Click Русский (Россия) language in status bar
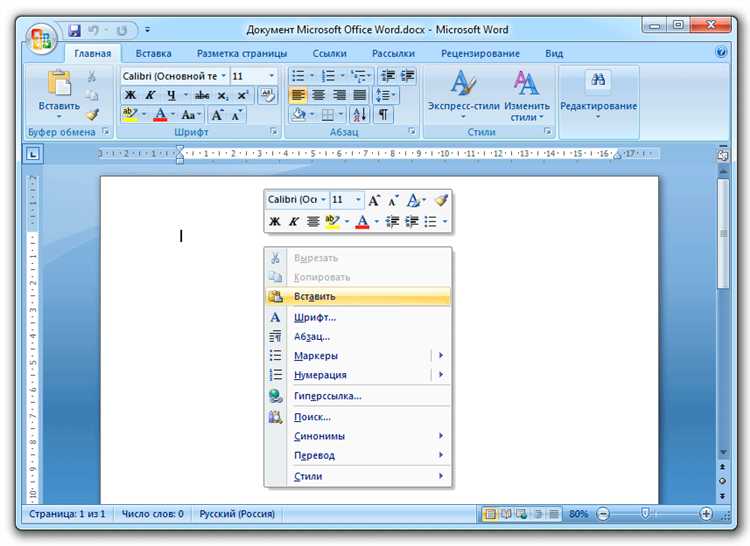The width and height of the screenshot is (750, 546). pos(237,514)
